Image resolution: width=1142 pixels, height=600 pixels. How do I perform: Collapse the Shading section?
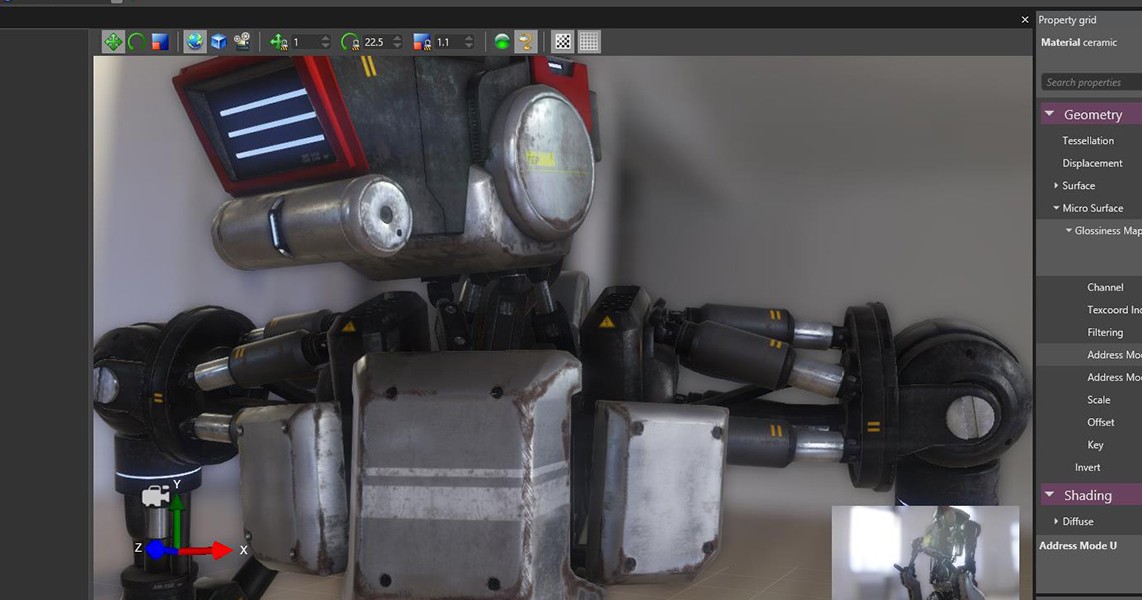pos(1050,495)
